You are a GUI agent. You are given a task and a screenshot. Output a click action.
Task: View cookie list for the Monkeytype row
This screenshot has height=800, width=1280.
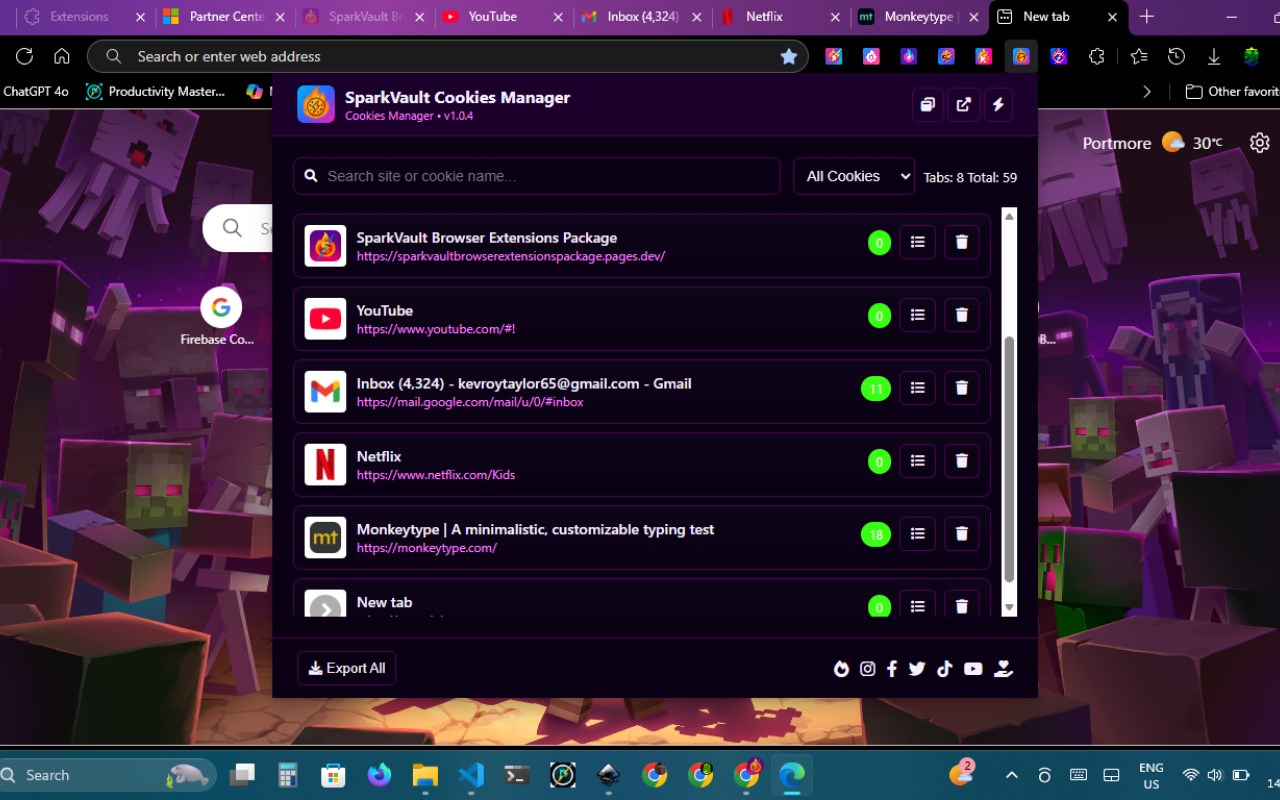[x=918, y=534]
